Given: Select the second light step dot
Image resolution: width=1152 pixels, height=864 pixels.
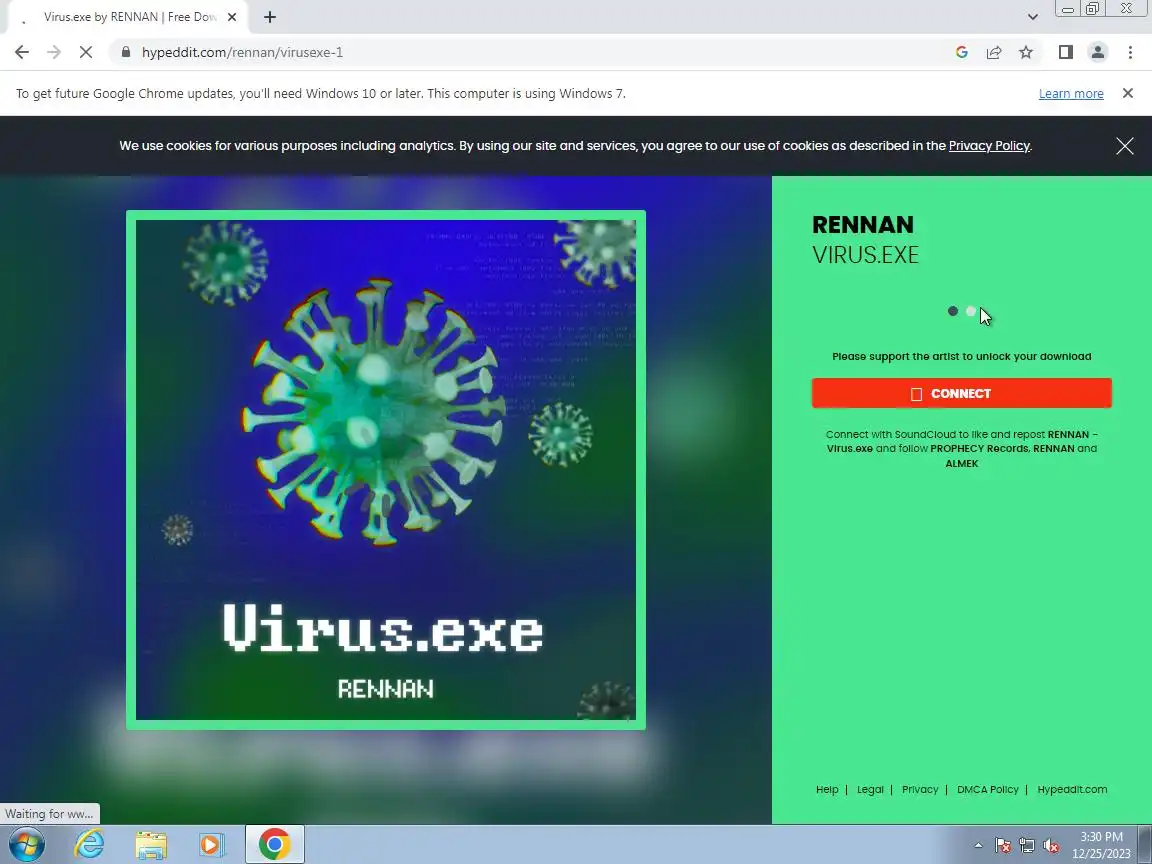Looking at the screenshot, I should [971, 312].
